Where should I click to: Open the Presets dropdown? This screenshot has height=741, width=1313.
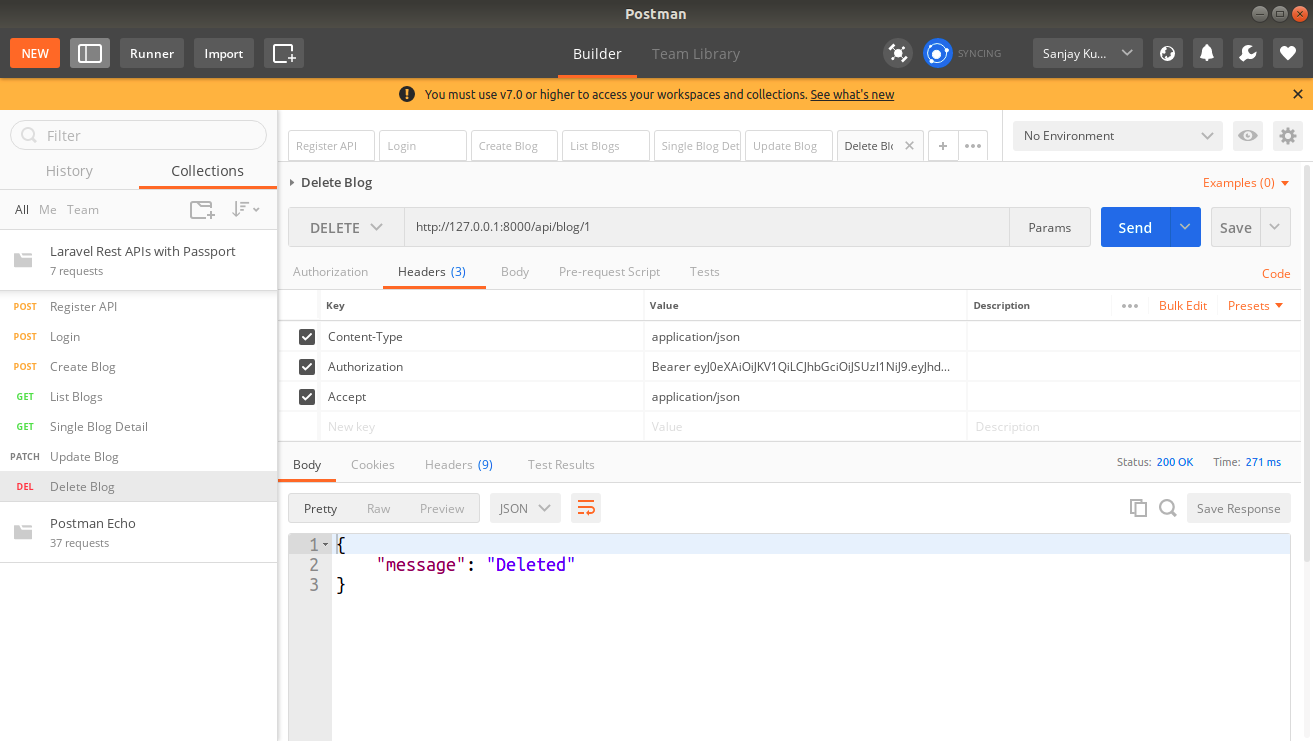pos(1255,306)
